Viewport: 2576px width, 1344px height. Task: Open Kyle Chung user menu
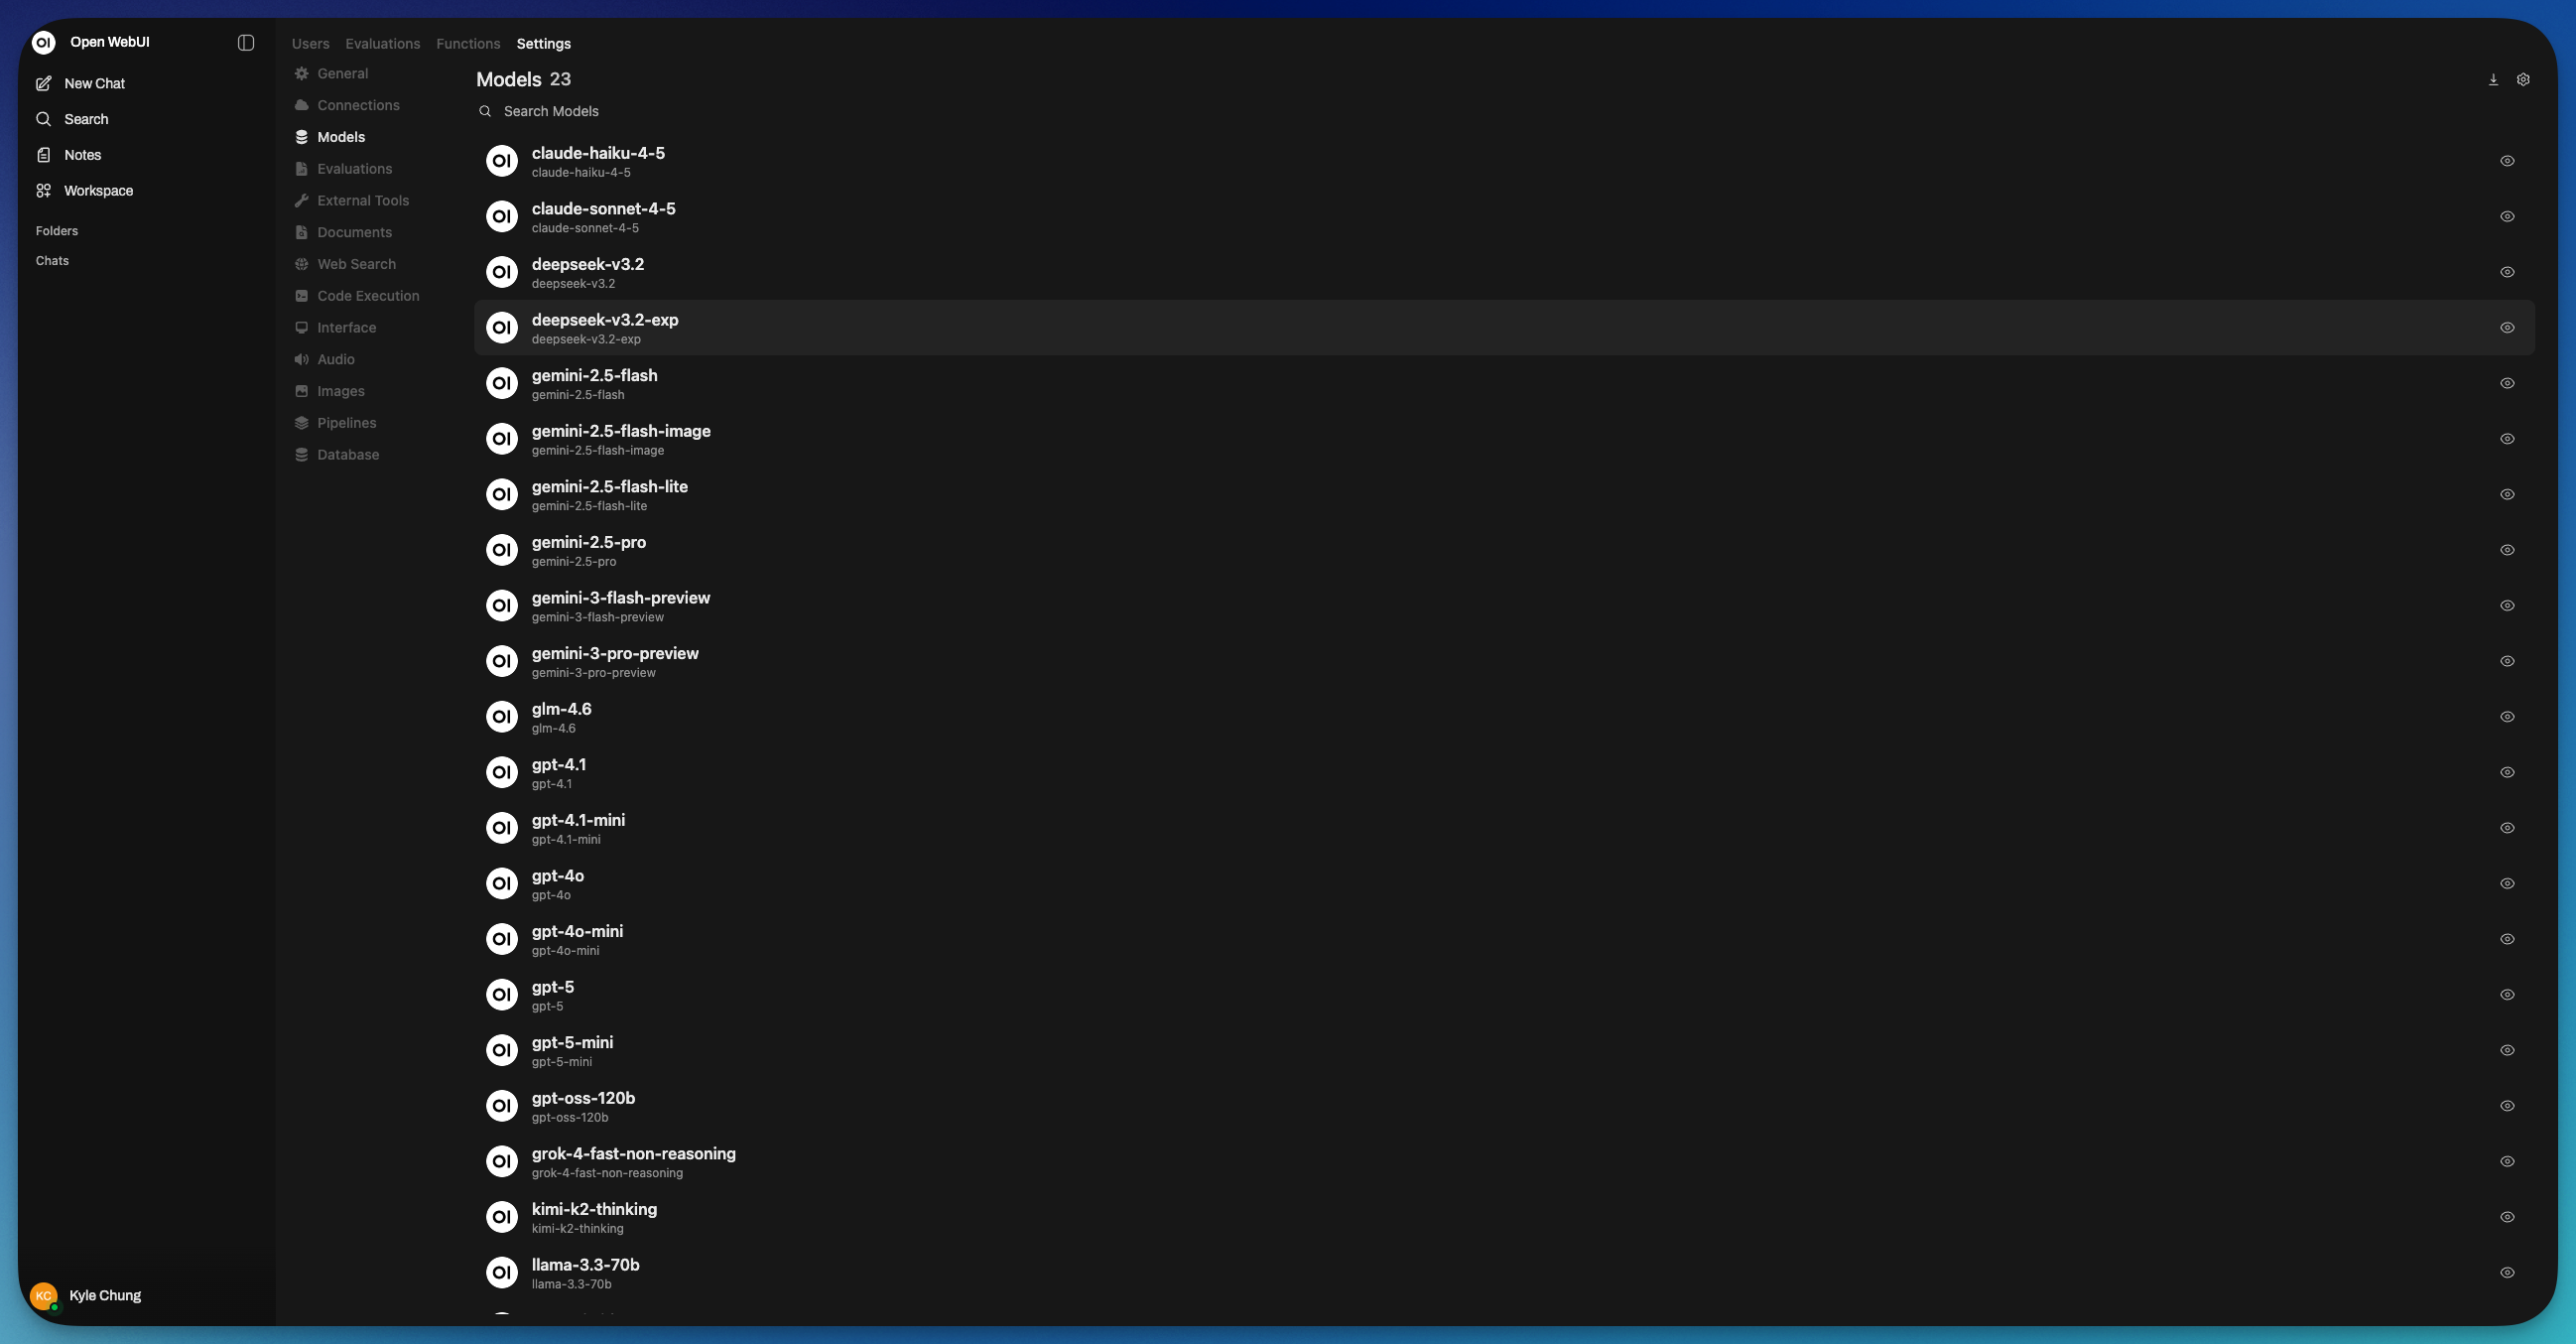click(104, 1295)
